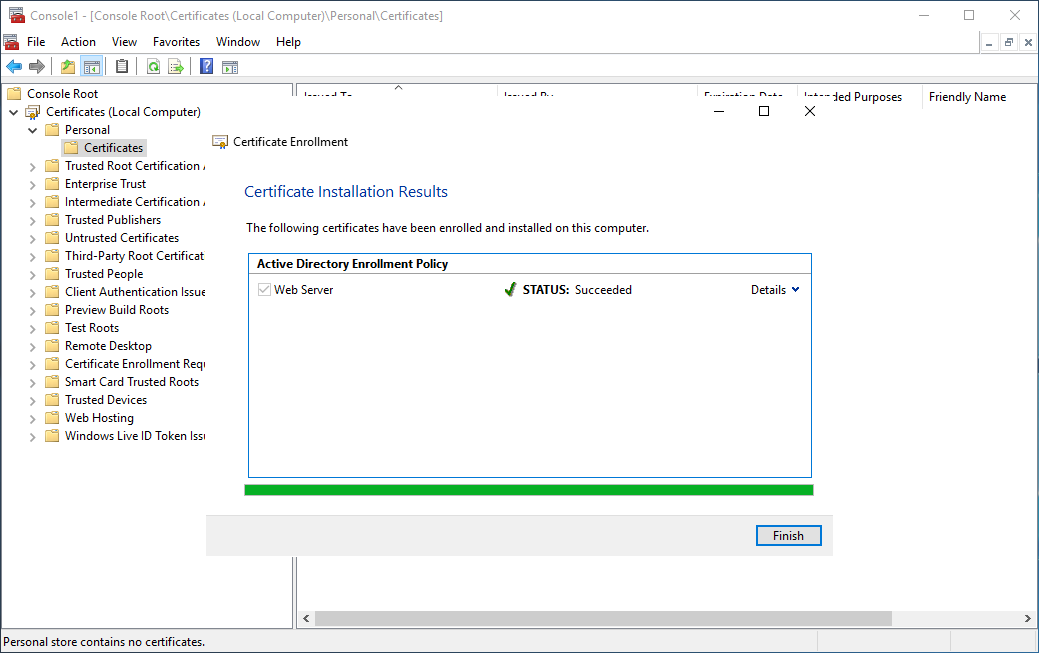
Task: Open Help with the question mark icon
Action: 206,67
